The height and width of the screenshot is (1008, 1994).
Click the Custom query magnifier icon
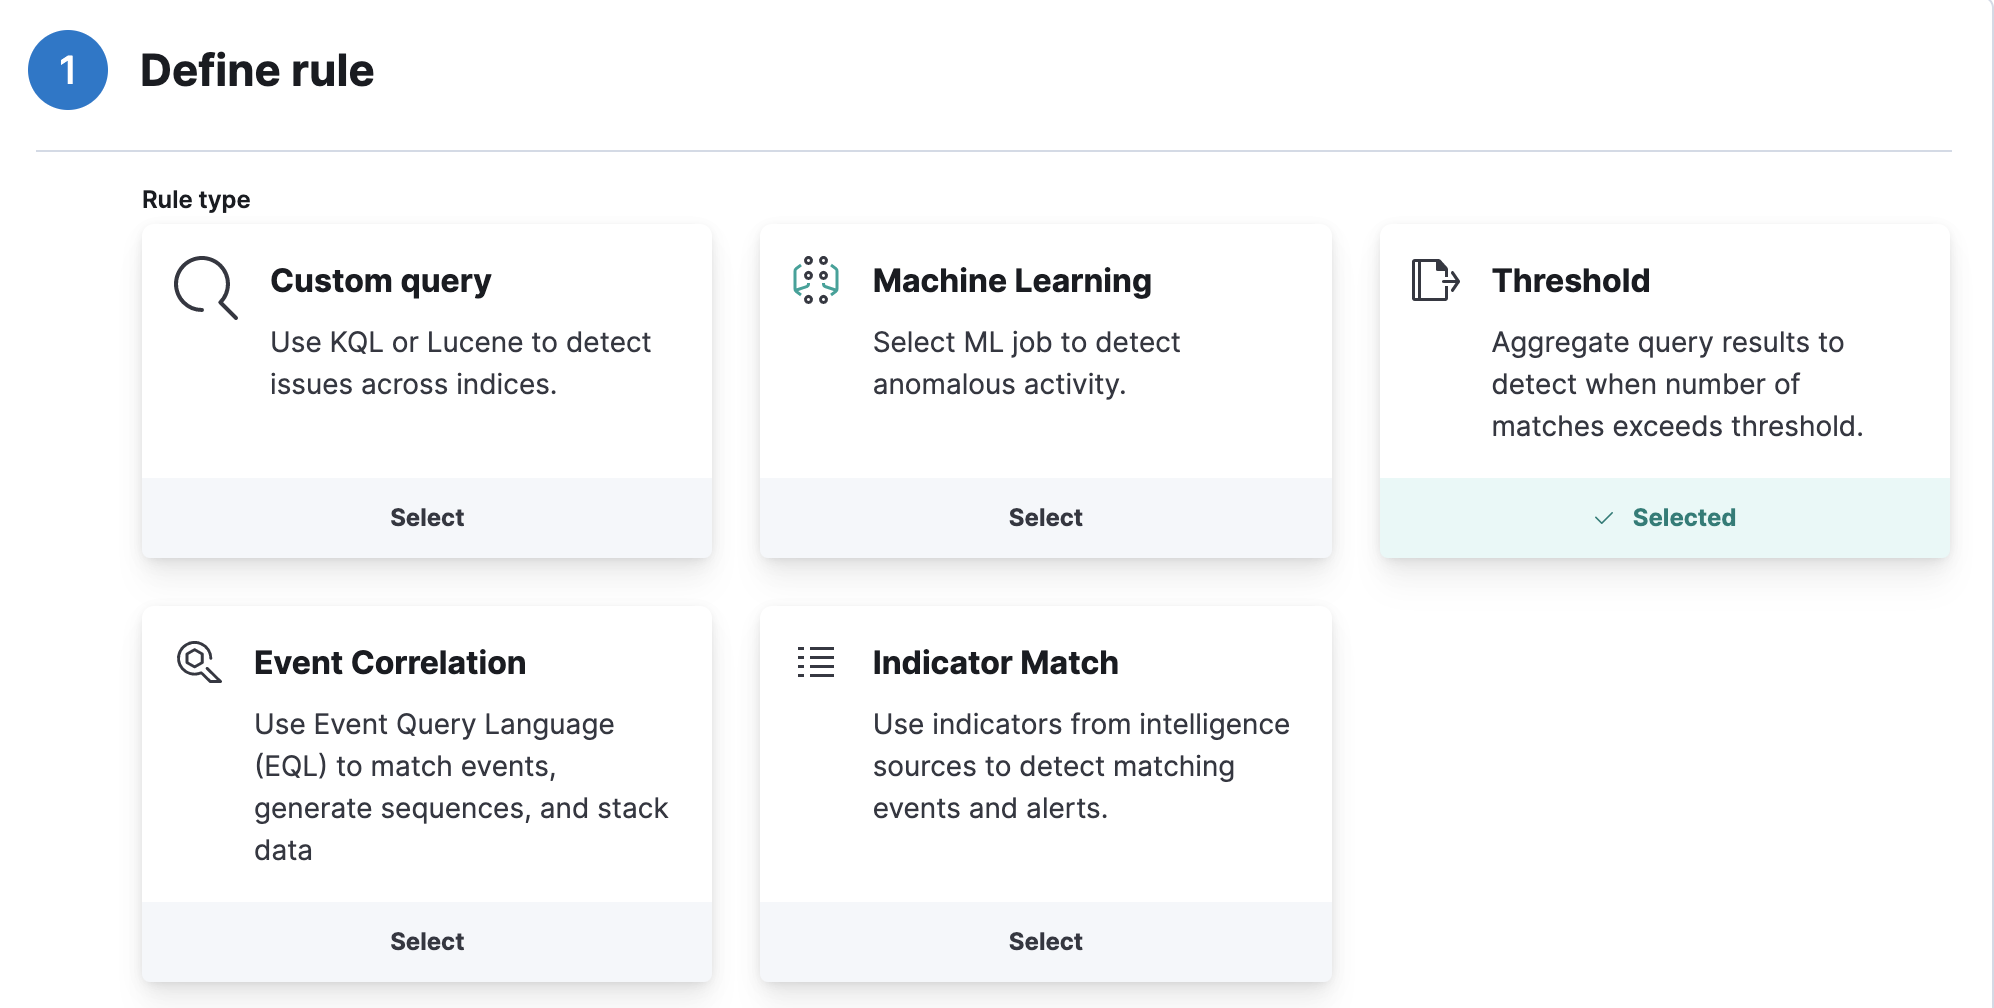click(205, 287)
